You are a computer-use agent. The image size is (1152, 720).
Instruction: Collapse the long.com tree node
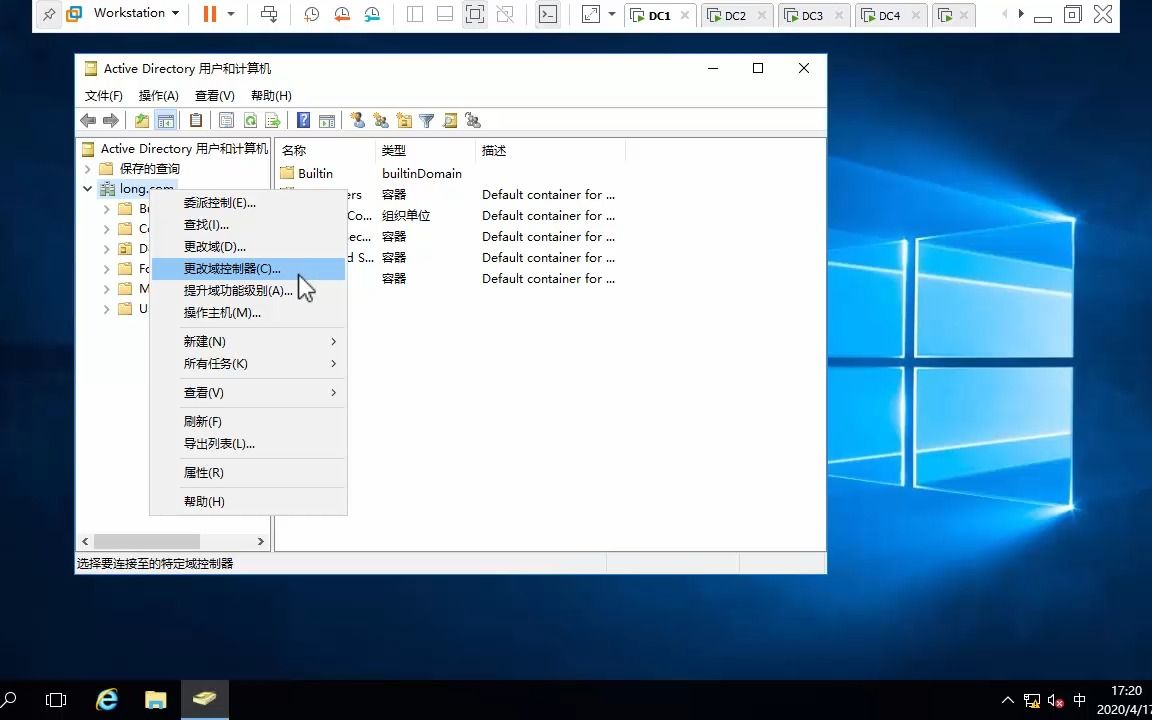tap(87, 189)
